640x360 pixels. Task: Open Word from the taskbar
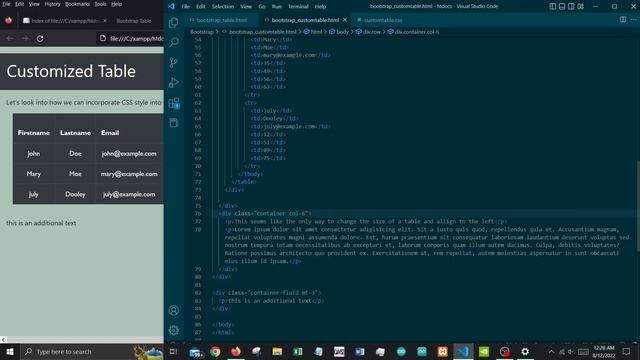pyautogui.click(x=360, y=351)
